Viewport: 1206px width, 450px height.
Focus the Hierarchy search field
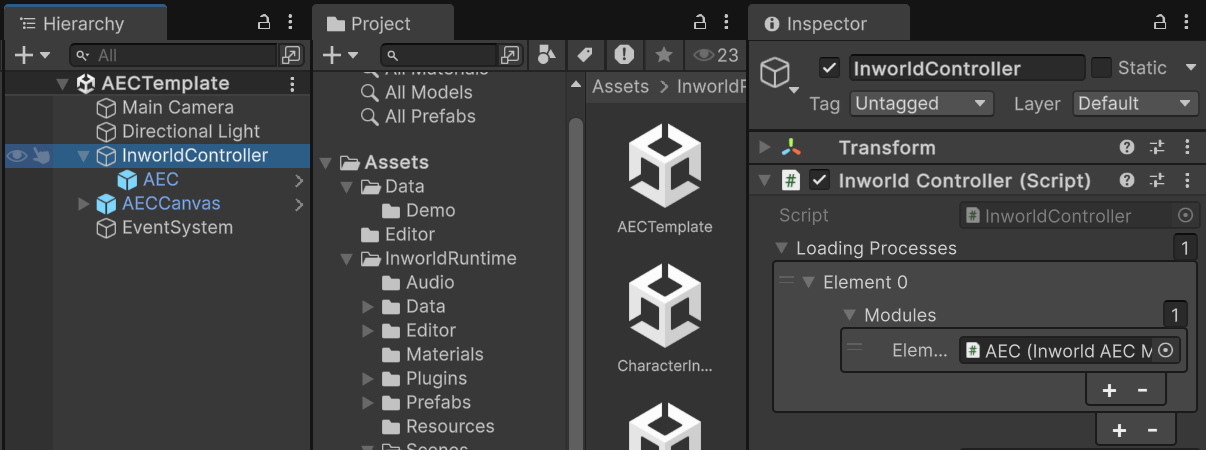(x=175, y=55)
